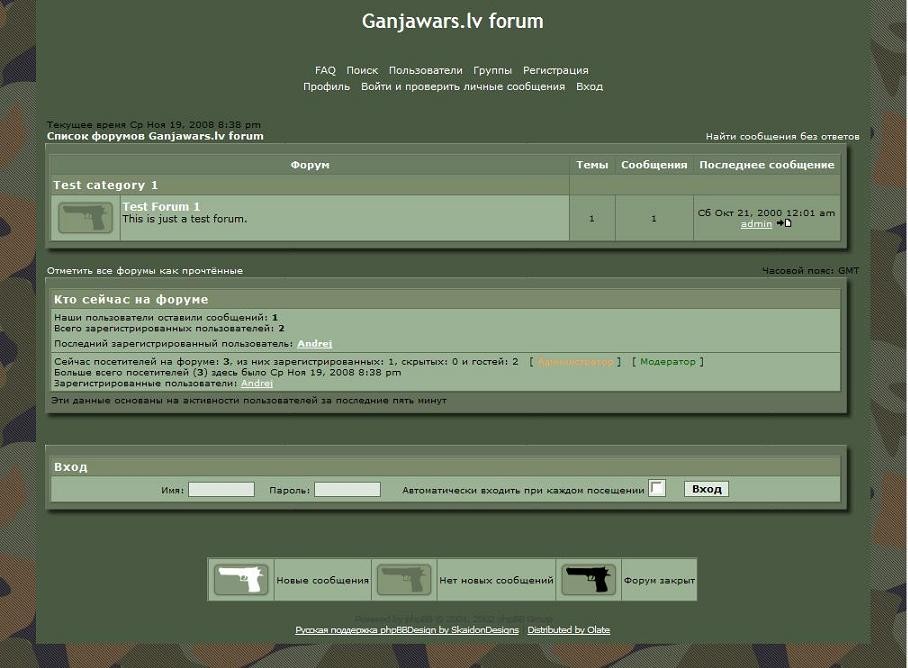Screen dimensions: 908x668
Task: Go to Пользователи member list
Action: click(x=426, y=70)
